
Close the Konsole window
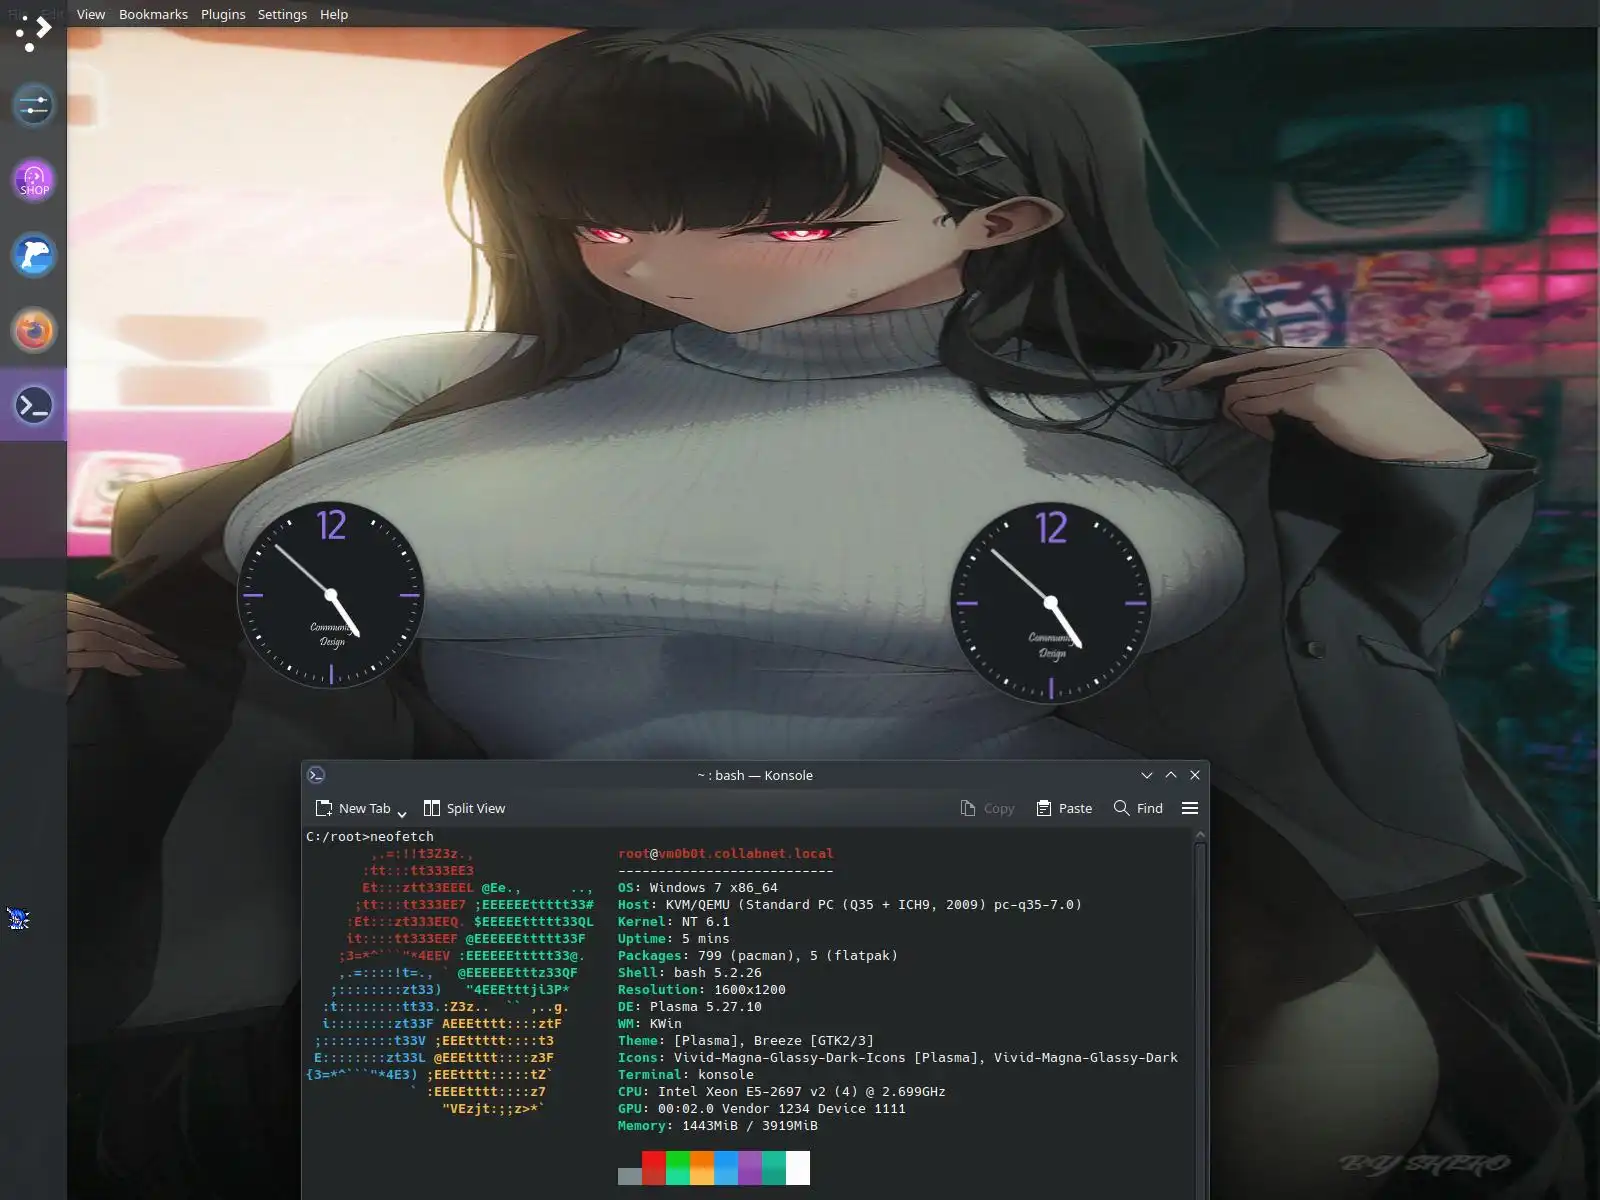click(1195, 775)
